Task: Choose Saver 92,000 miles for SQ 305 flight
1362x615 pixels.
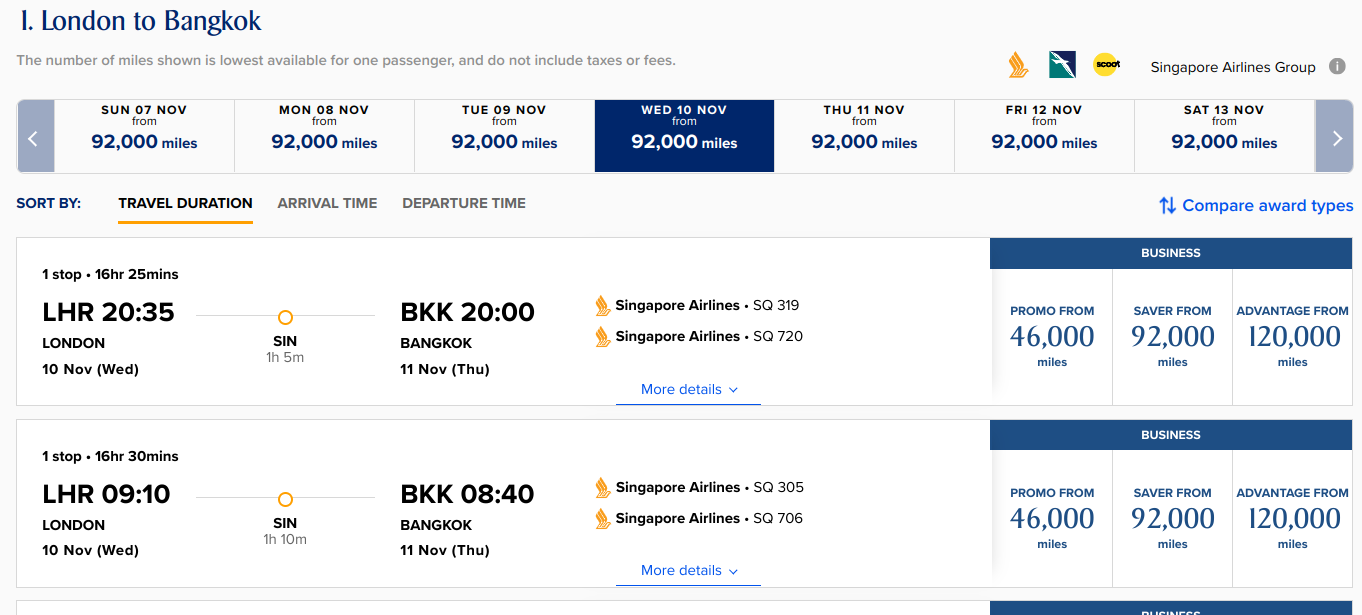Action: (1172, 518)
